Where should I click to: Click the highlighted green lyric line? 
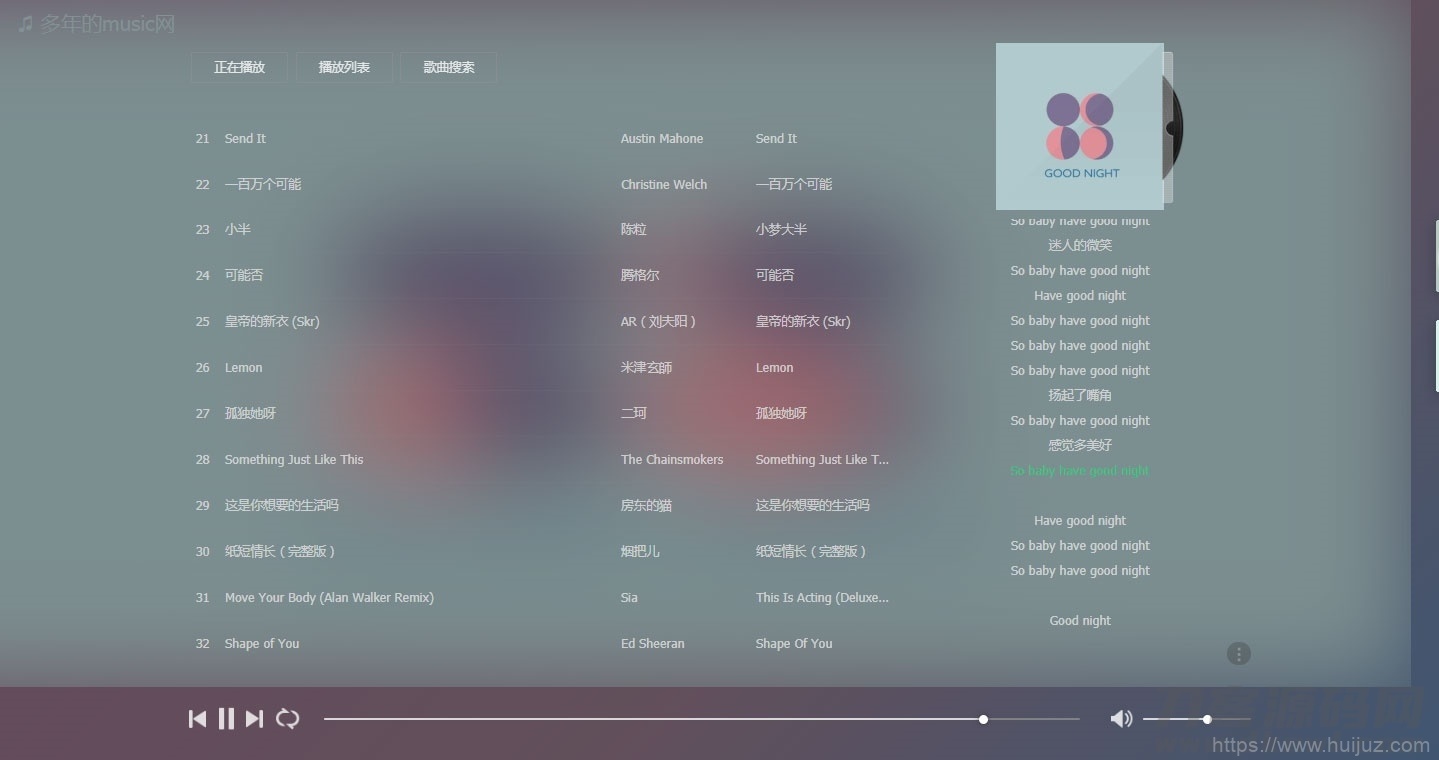[1080, 471]
